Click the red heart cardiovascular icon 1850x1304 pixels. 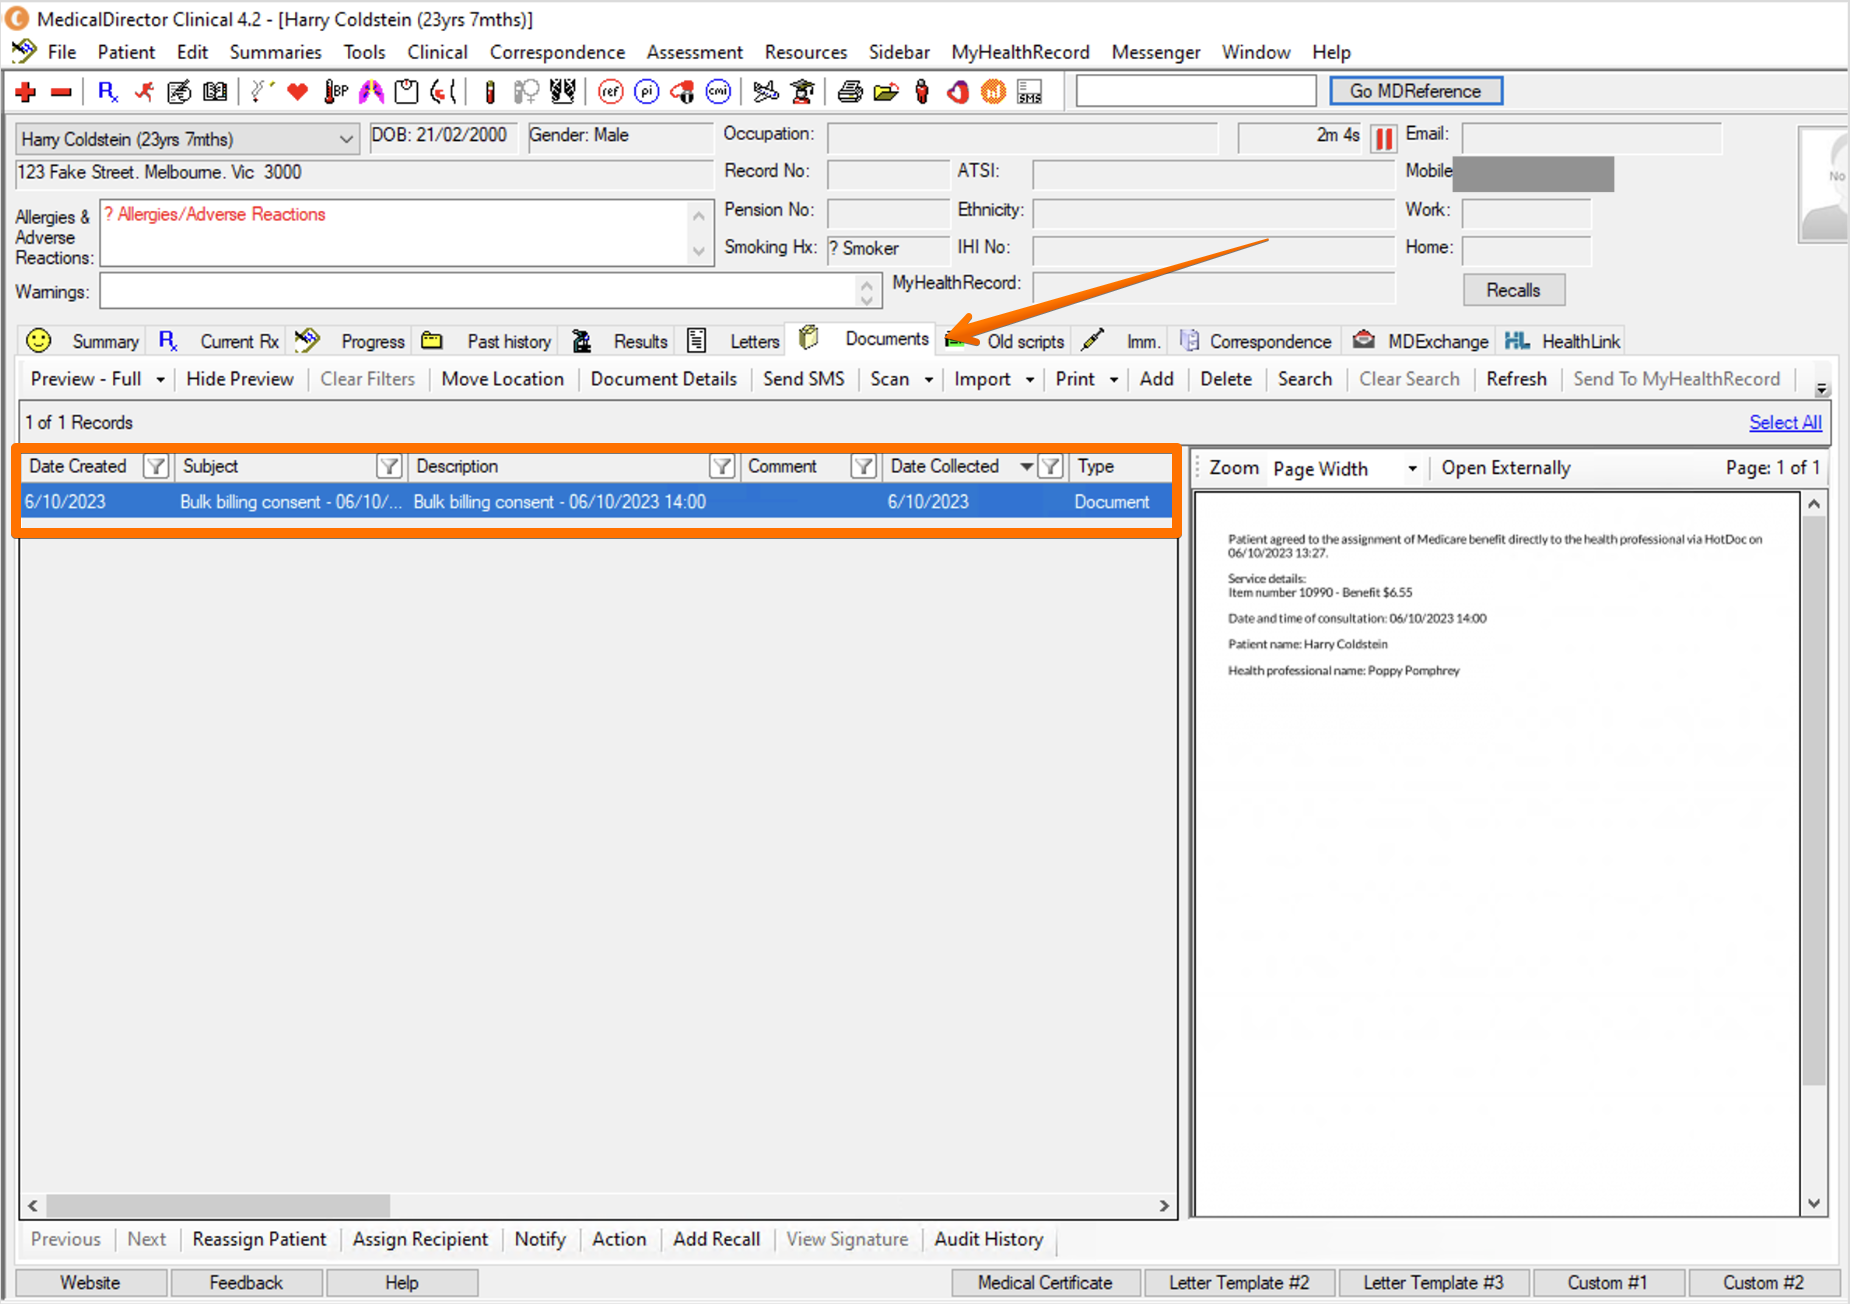pyautogui.click(x=297, y=92)
